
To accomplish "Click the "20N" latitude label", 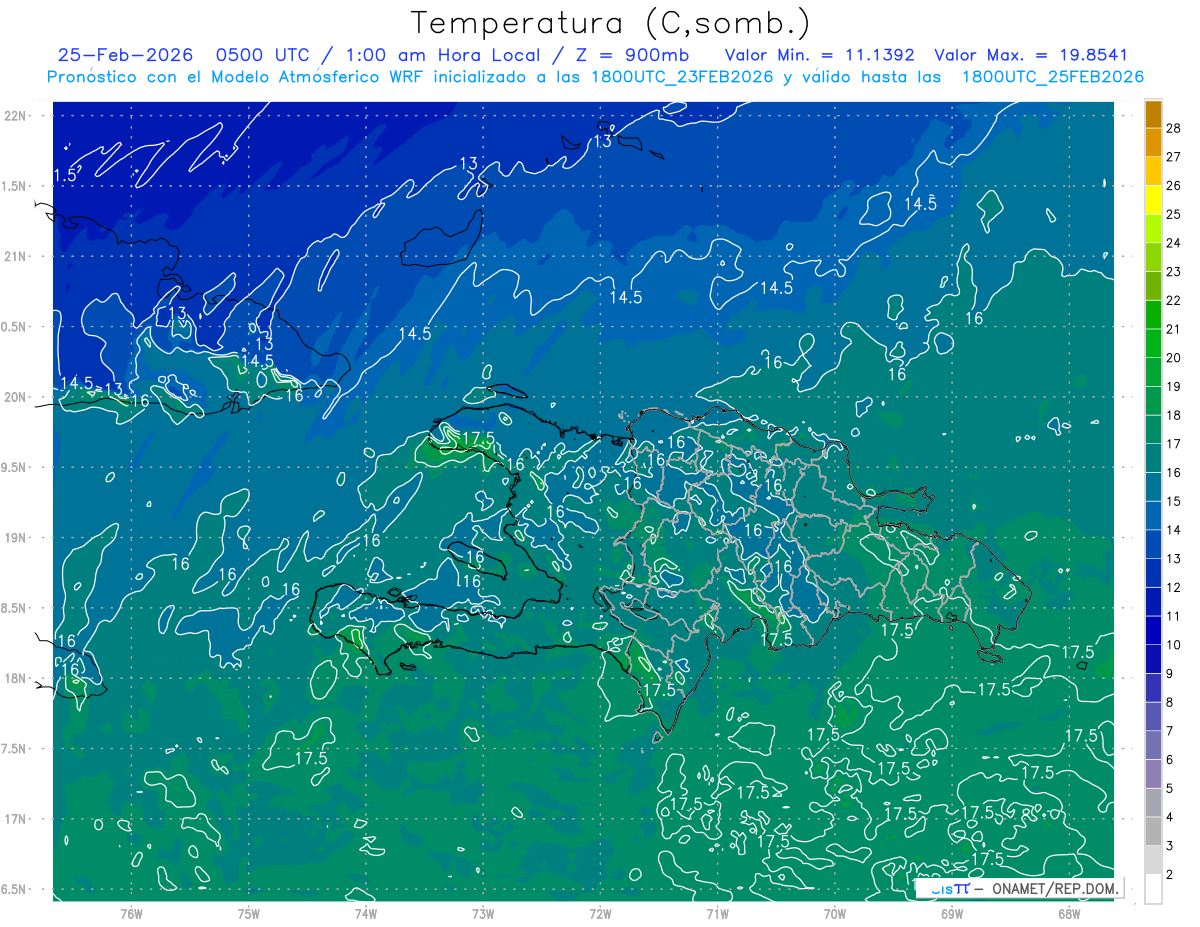I will (x=15, y=397).
